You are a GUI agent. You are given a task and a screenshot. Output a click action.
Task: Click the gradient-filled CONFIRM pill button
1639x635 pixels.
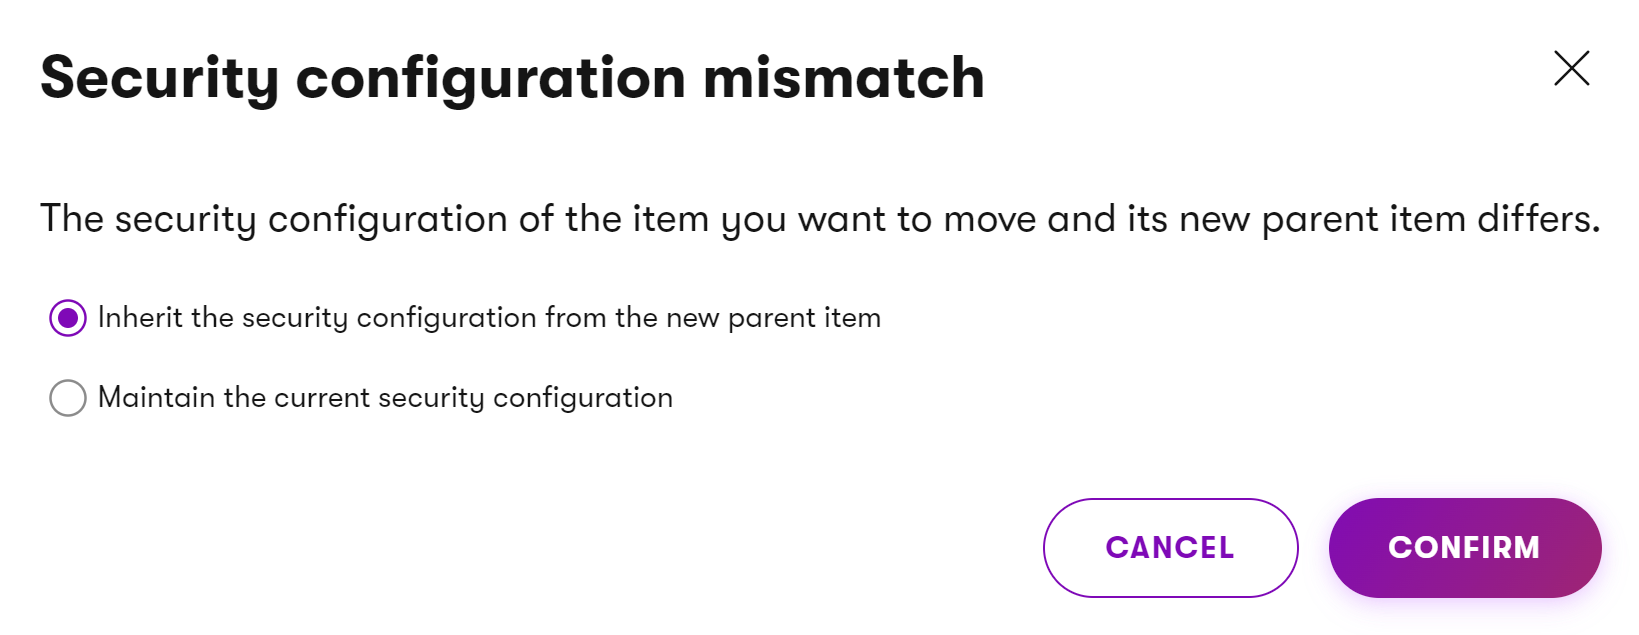1464,548
